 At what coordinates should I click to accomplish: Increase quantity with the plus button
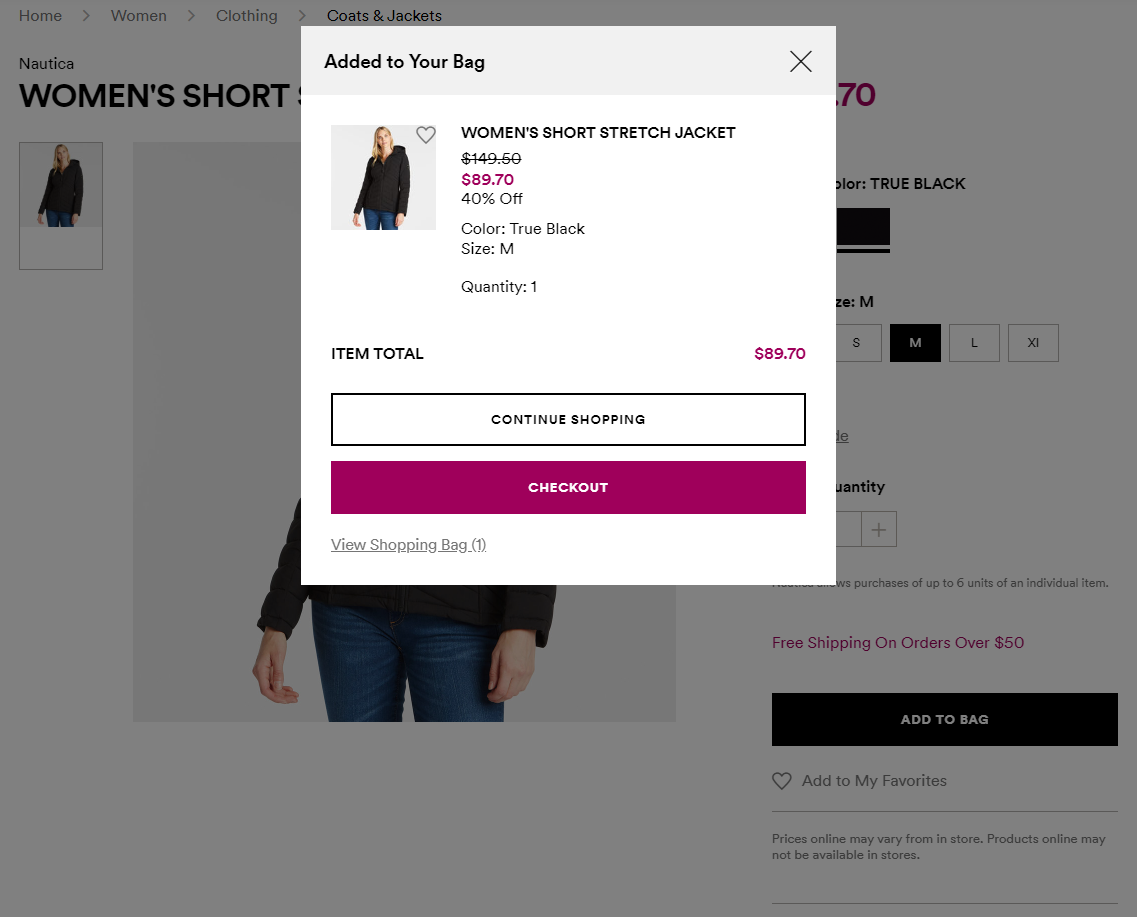[x=879, y=529]
